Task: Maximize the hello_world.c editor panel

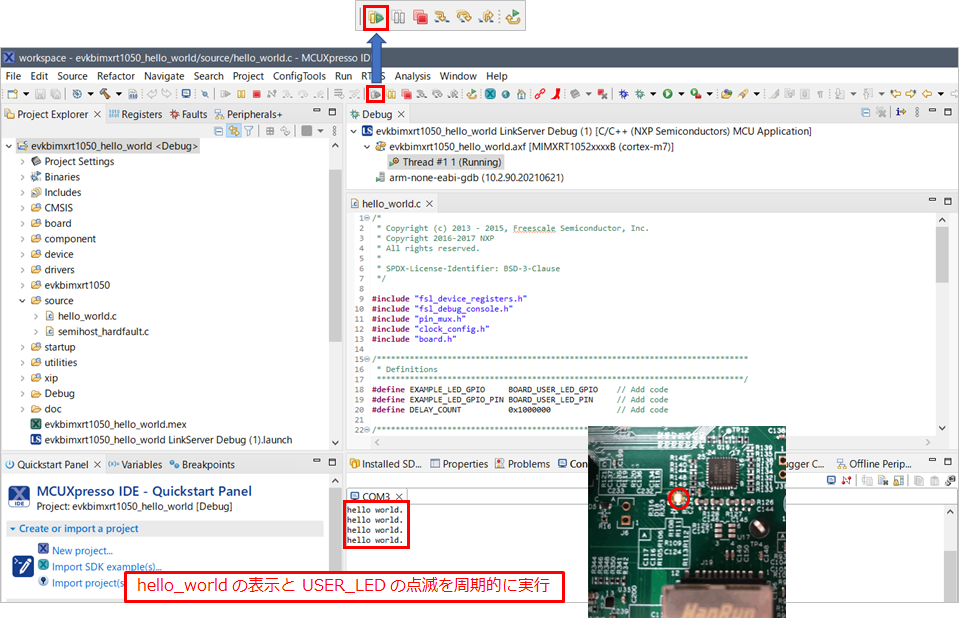Action: click(x=948, y=201)
